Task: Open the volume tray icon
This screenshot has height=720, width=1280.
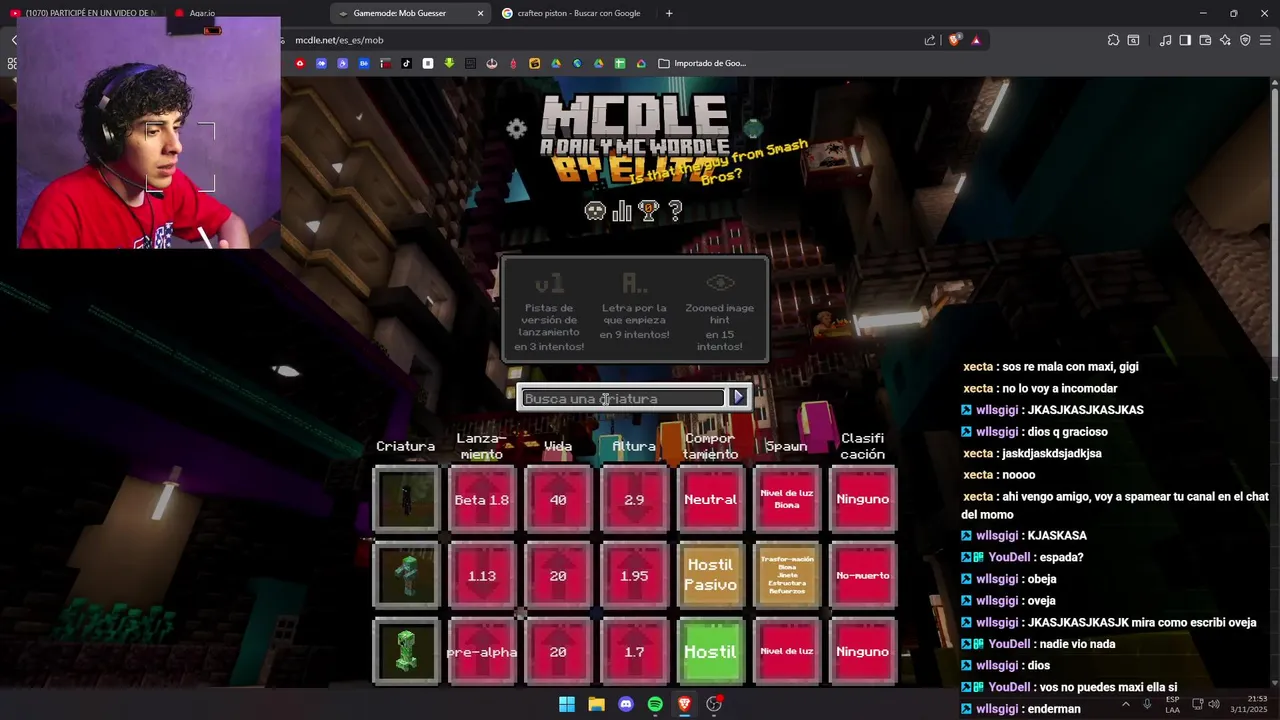Action: tap(1214, 704)
